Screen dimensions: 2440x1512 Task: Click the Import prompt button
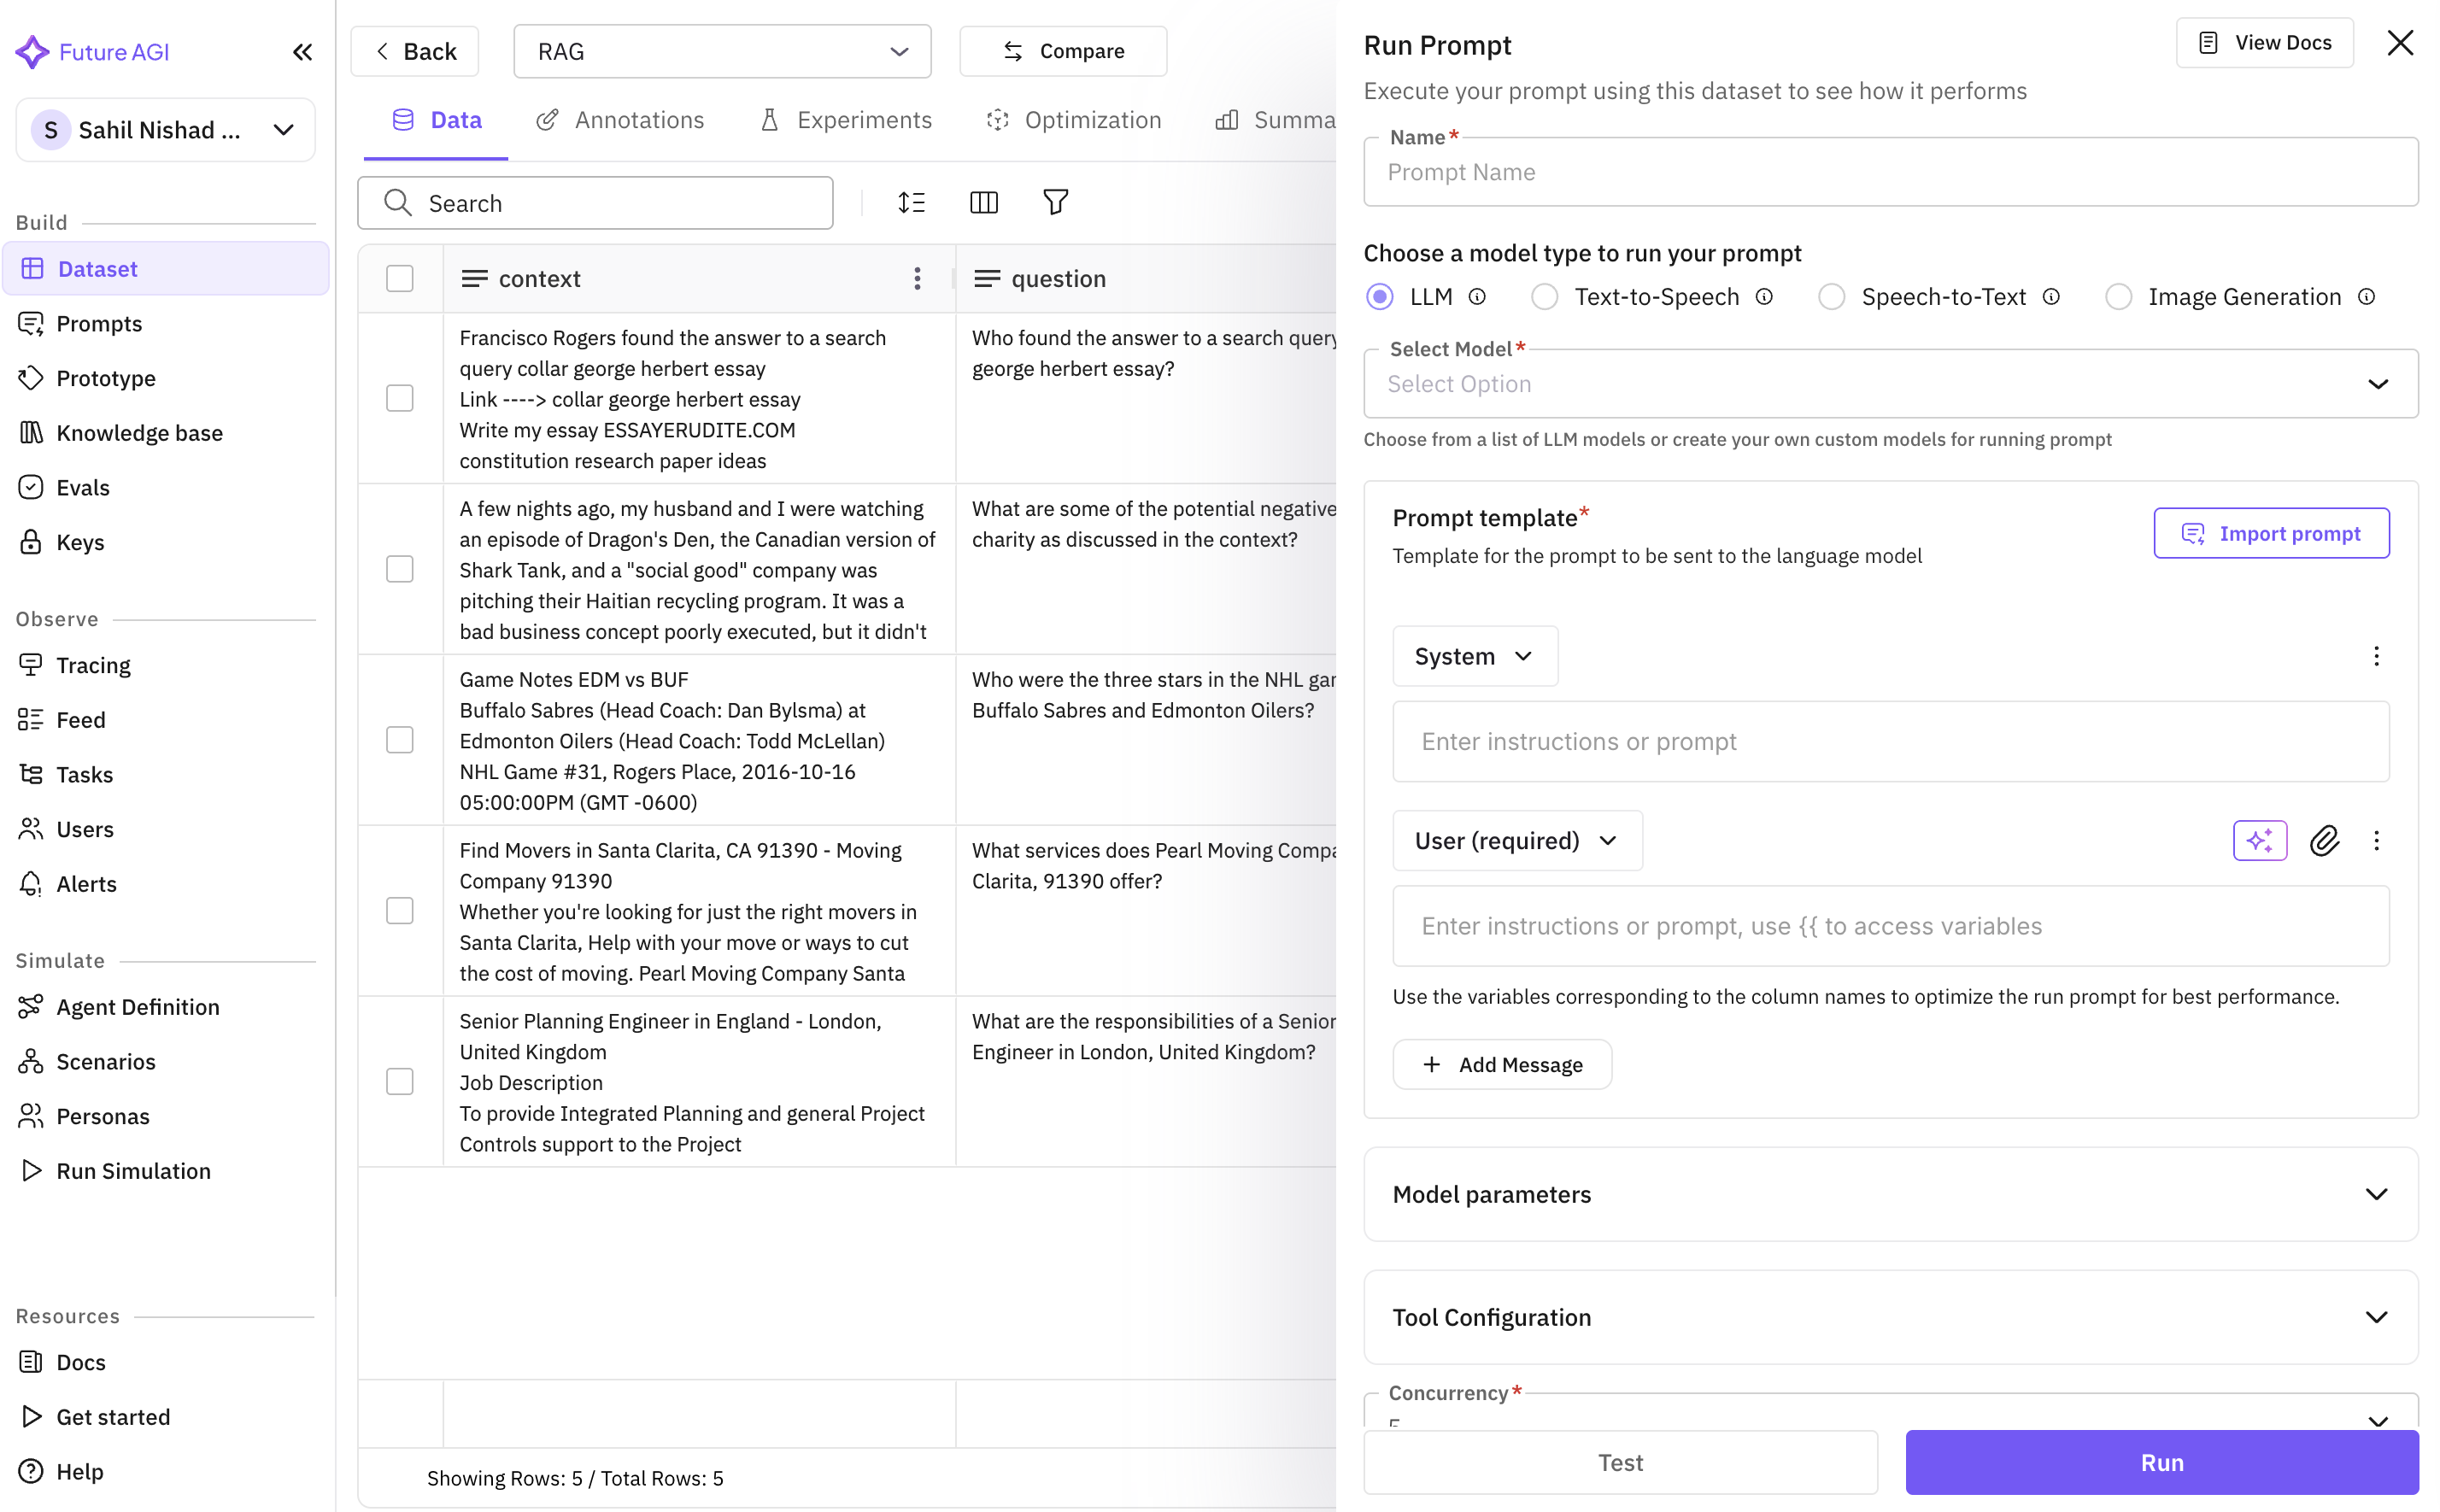tap(2271, 533)
